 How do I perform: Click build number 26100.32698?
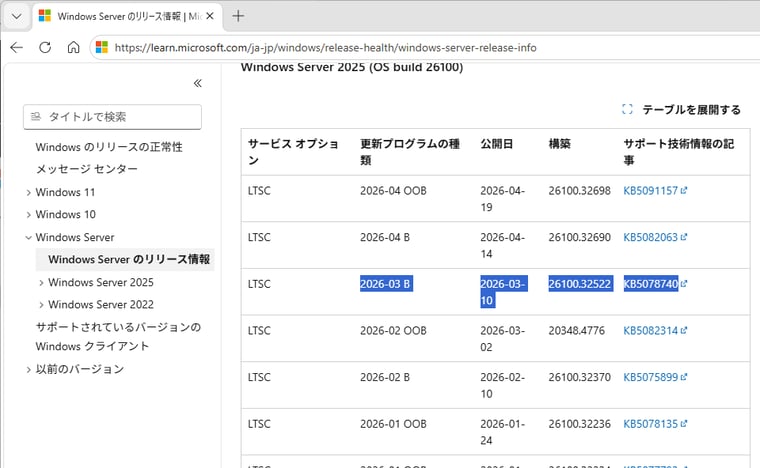coord(579,190)
